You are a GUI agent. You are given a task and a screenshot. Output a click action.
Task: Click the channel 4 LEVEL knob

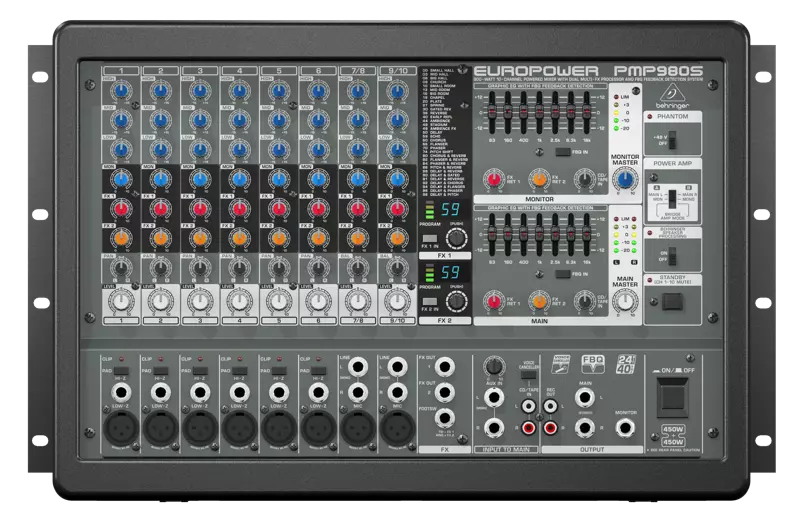(x=239, y=301)
